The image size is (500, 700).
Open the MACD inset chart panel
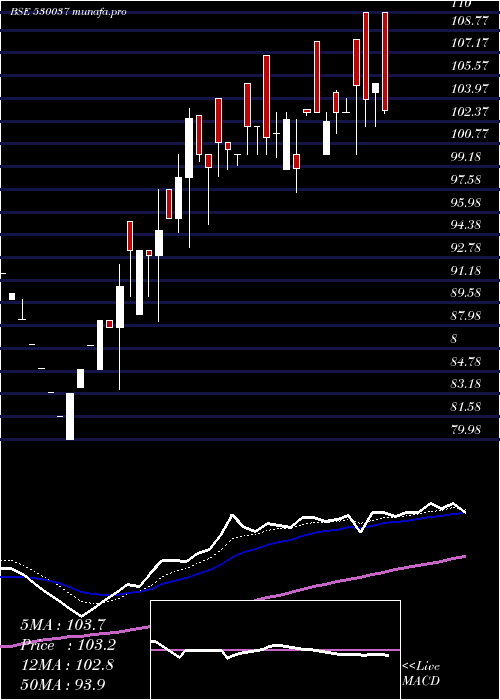click(275, 650)
